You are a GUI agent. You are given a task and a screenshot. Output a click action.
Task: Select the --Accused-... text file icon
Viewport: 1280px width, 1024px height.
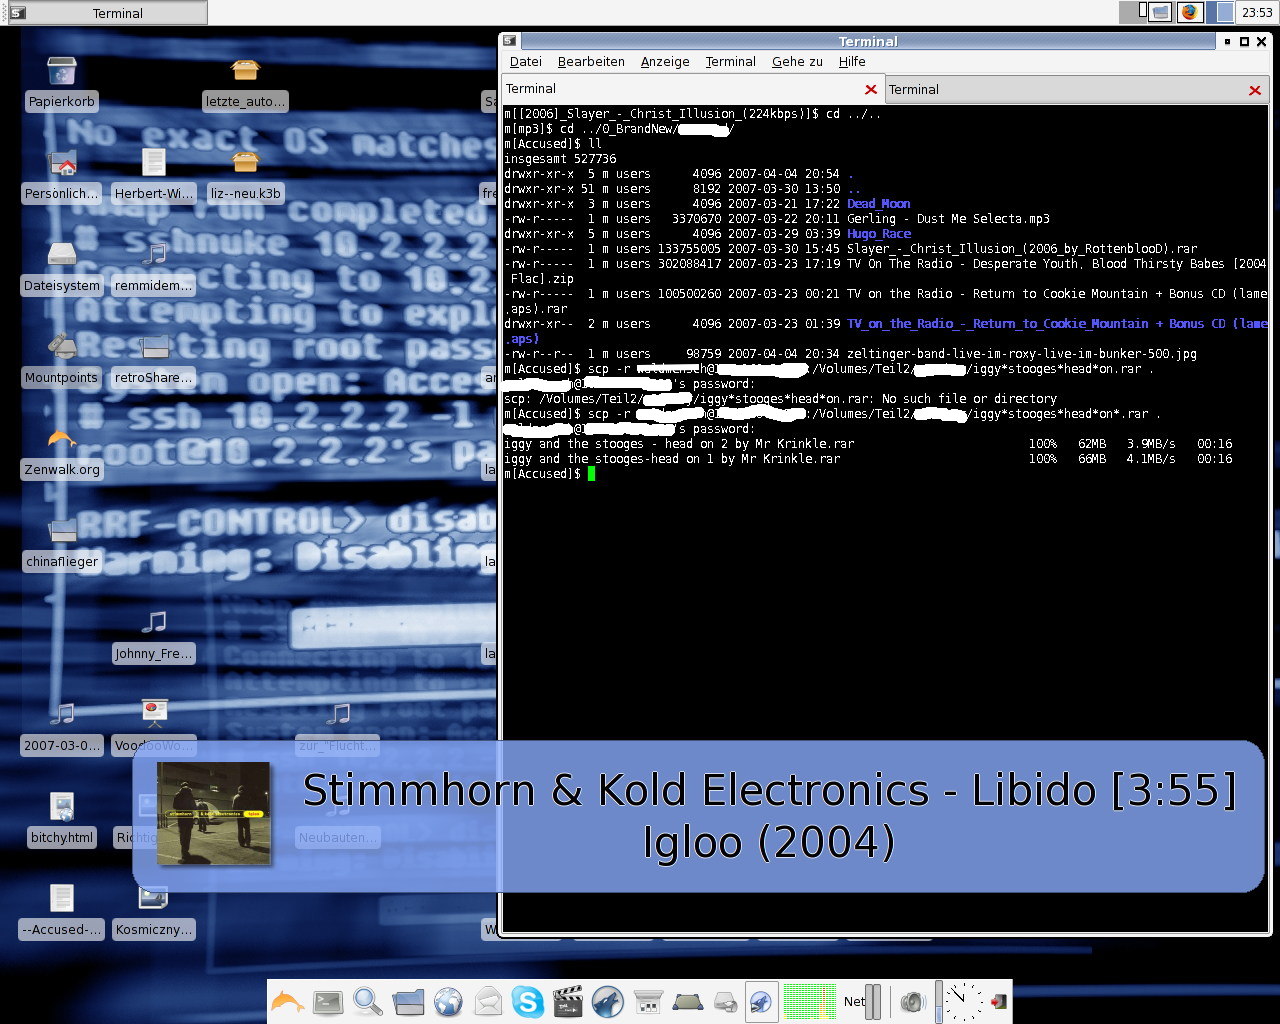tap(62, 910)
